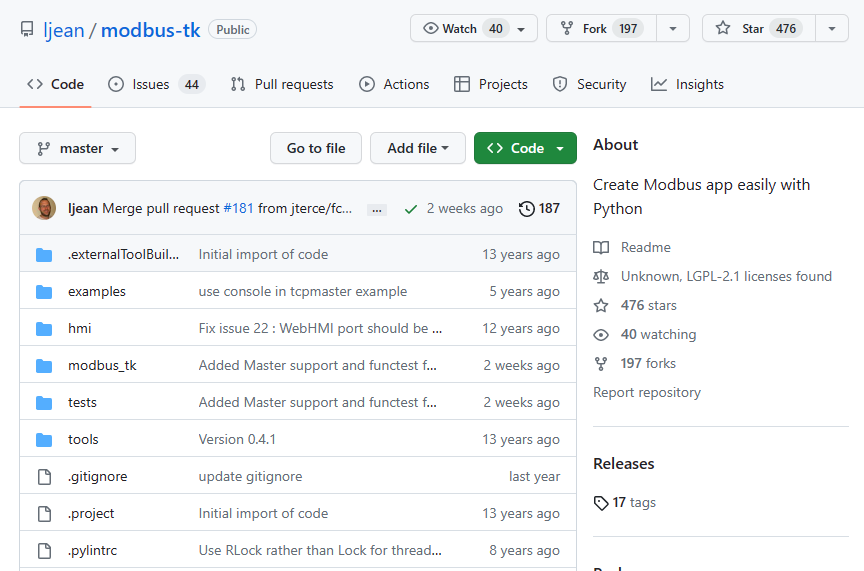Open the tools folder

(x=83, y=439)
